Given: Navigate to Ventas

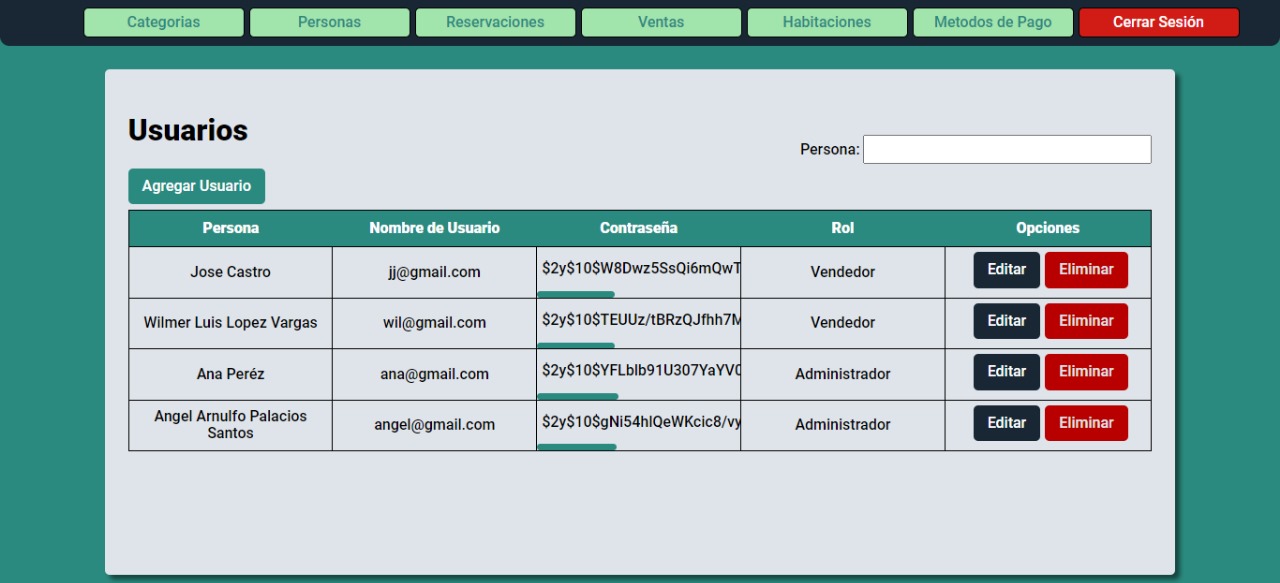Looking at the screenshot, I should tap(661, 22).
